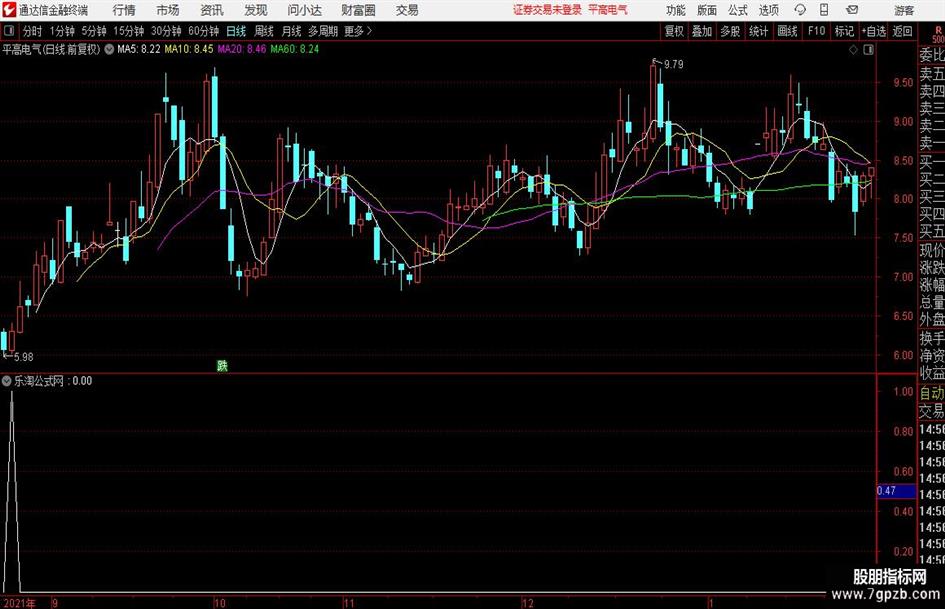
Task: Switch to the 月线 monthly tab
Action: click(x=291, y=31)
